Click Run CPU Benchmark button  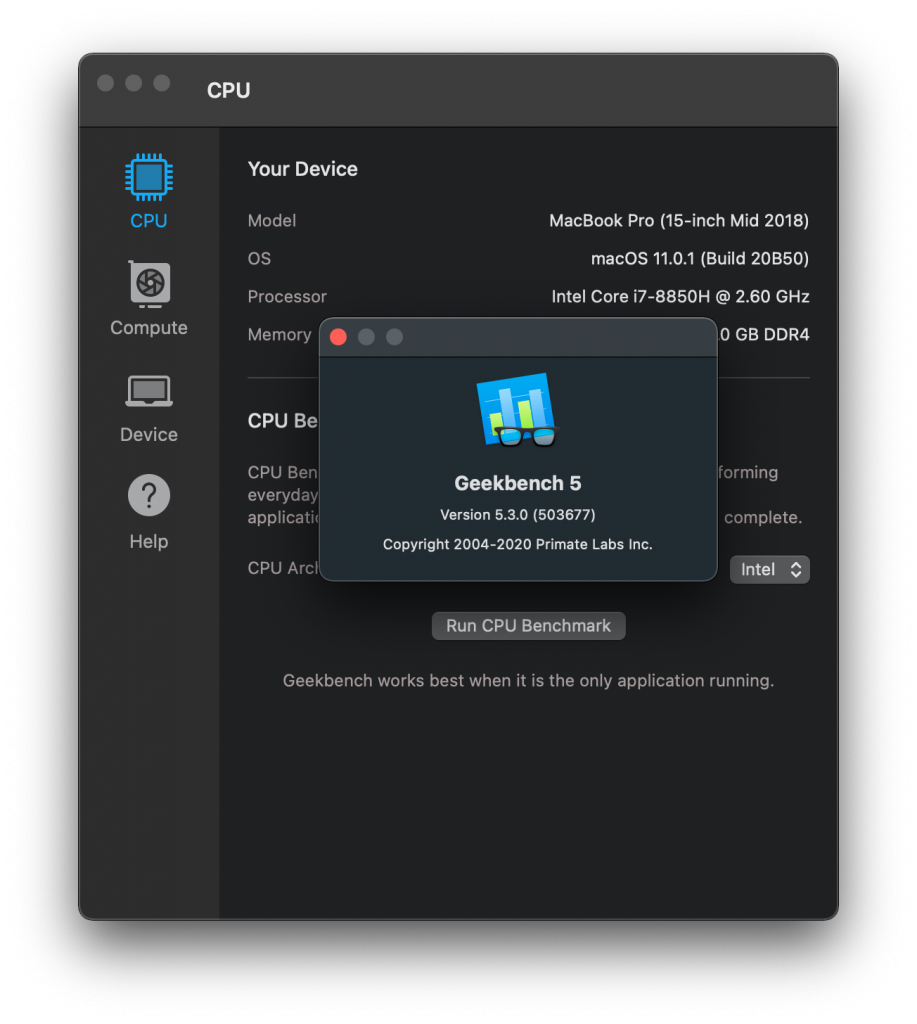[x=528, y=626]
